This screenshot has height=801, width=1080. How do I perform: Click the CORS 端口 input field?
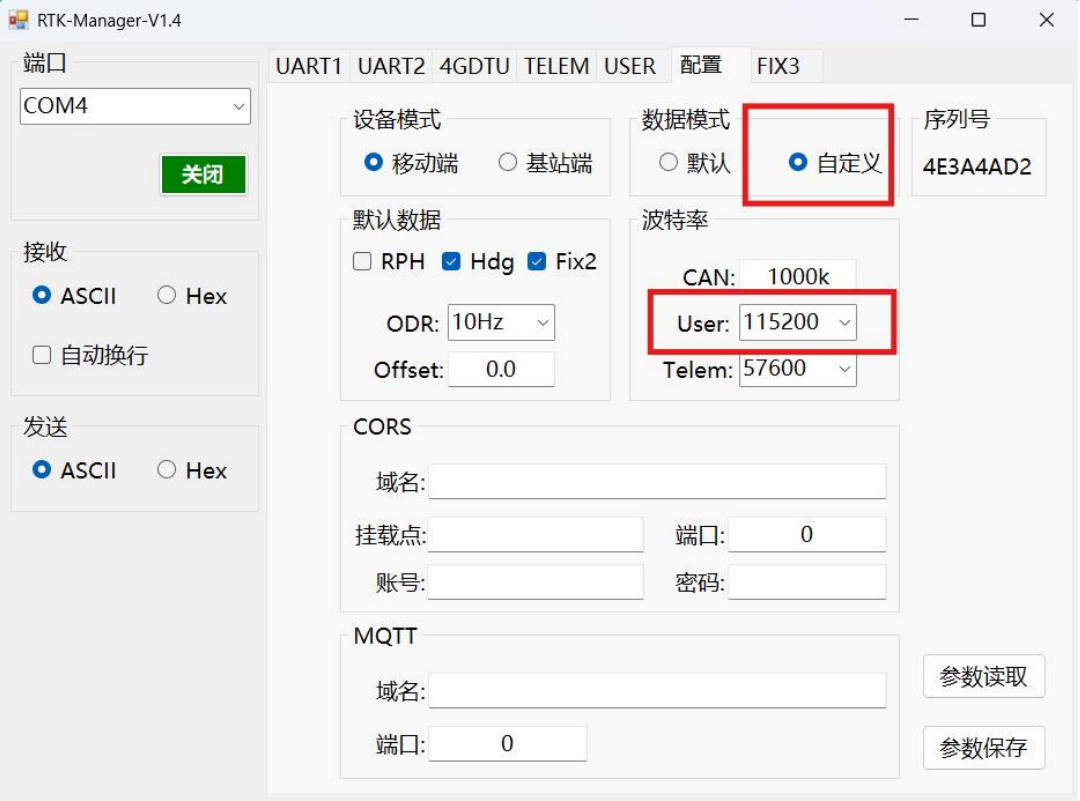pyautogui.click(x=807, y=534)
